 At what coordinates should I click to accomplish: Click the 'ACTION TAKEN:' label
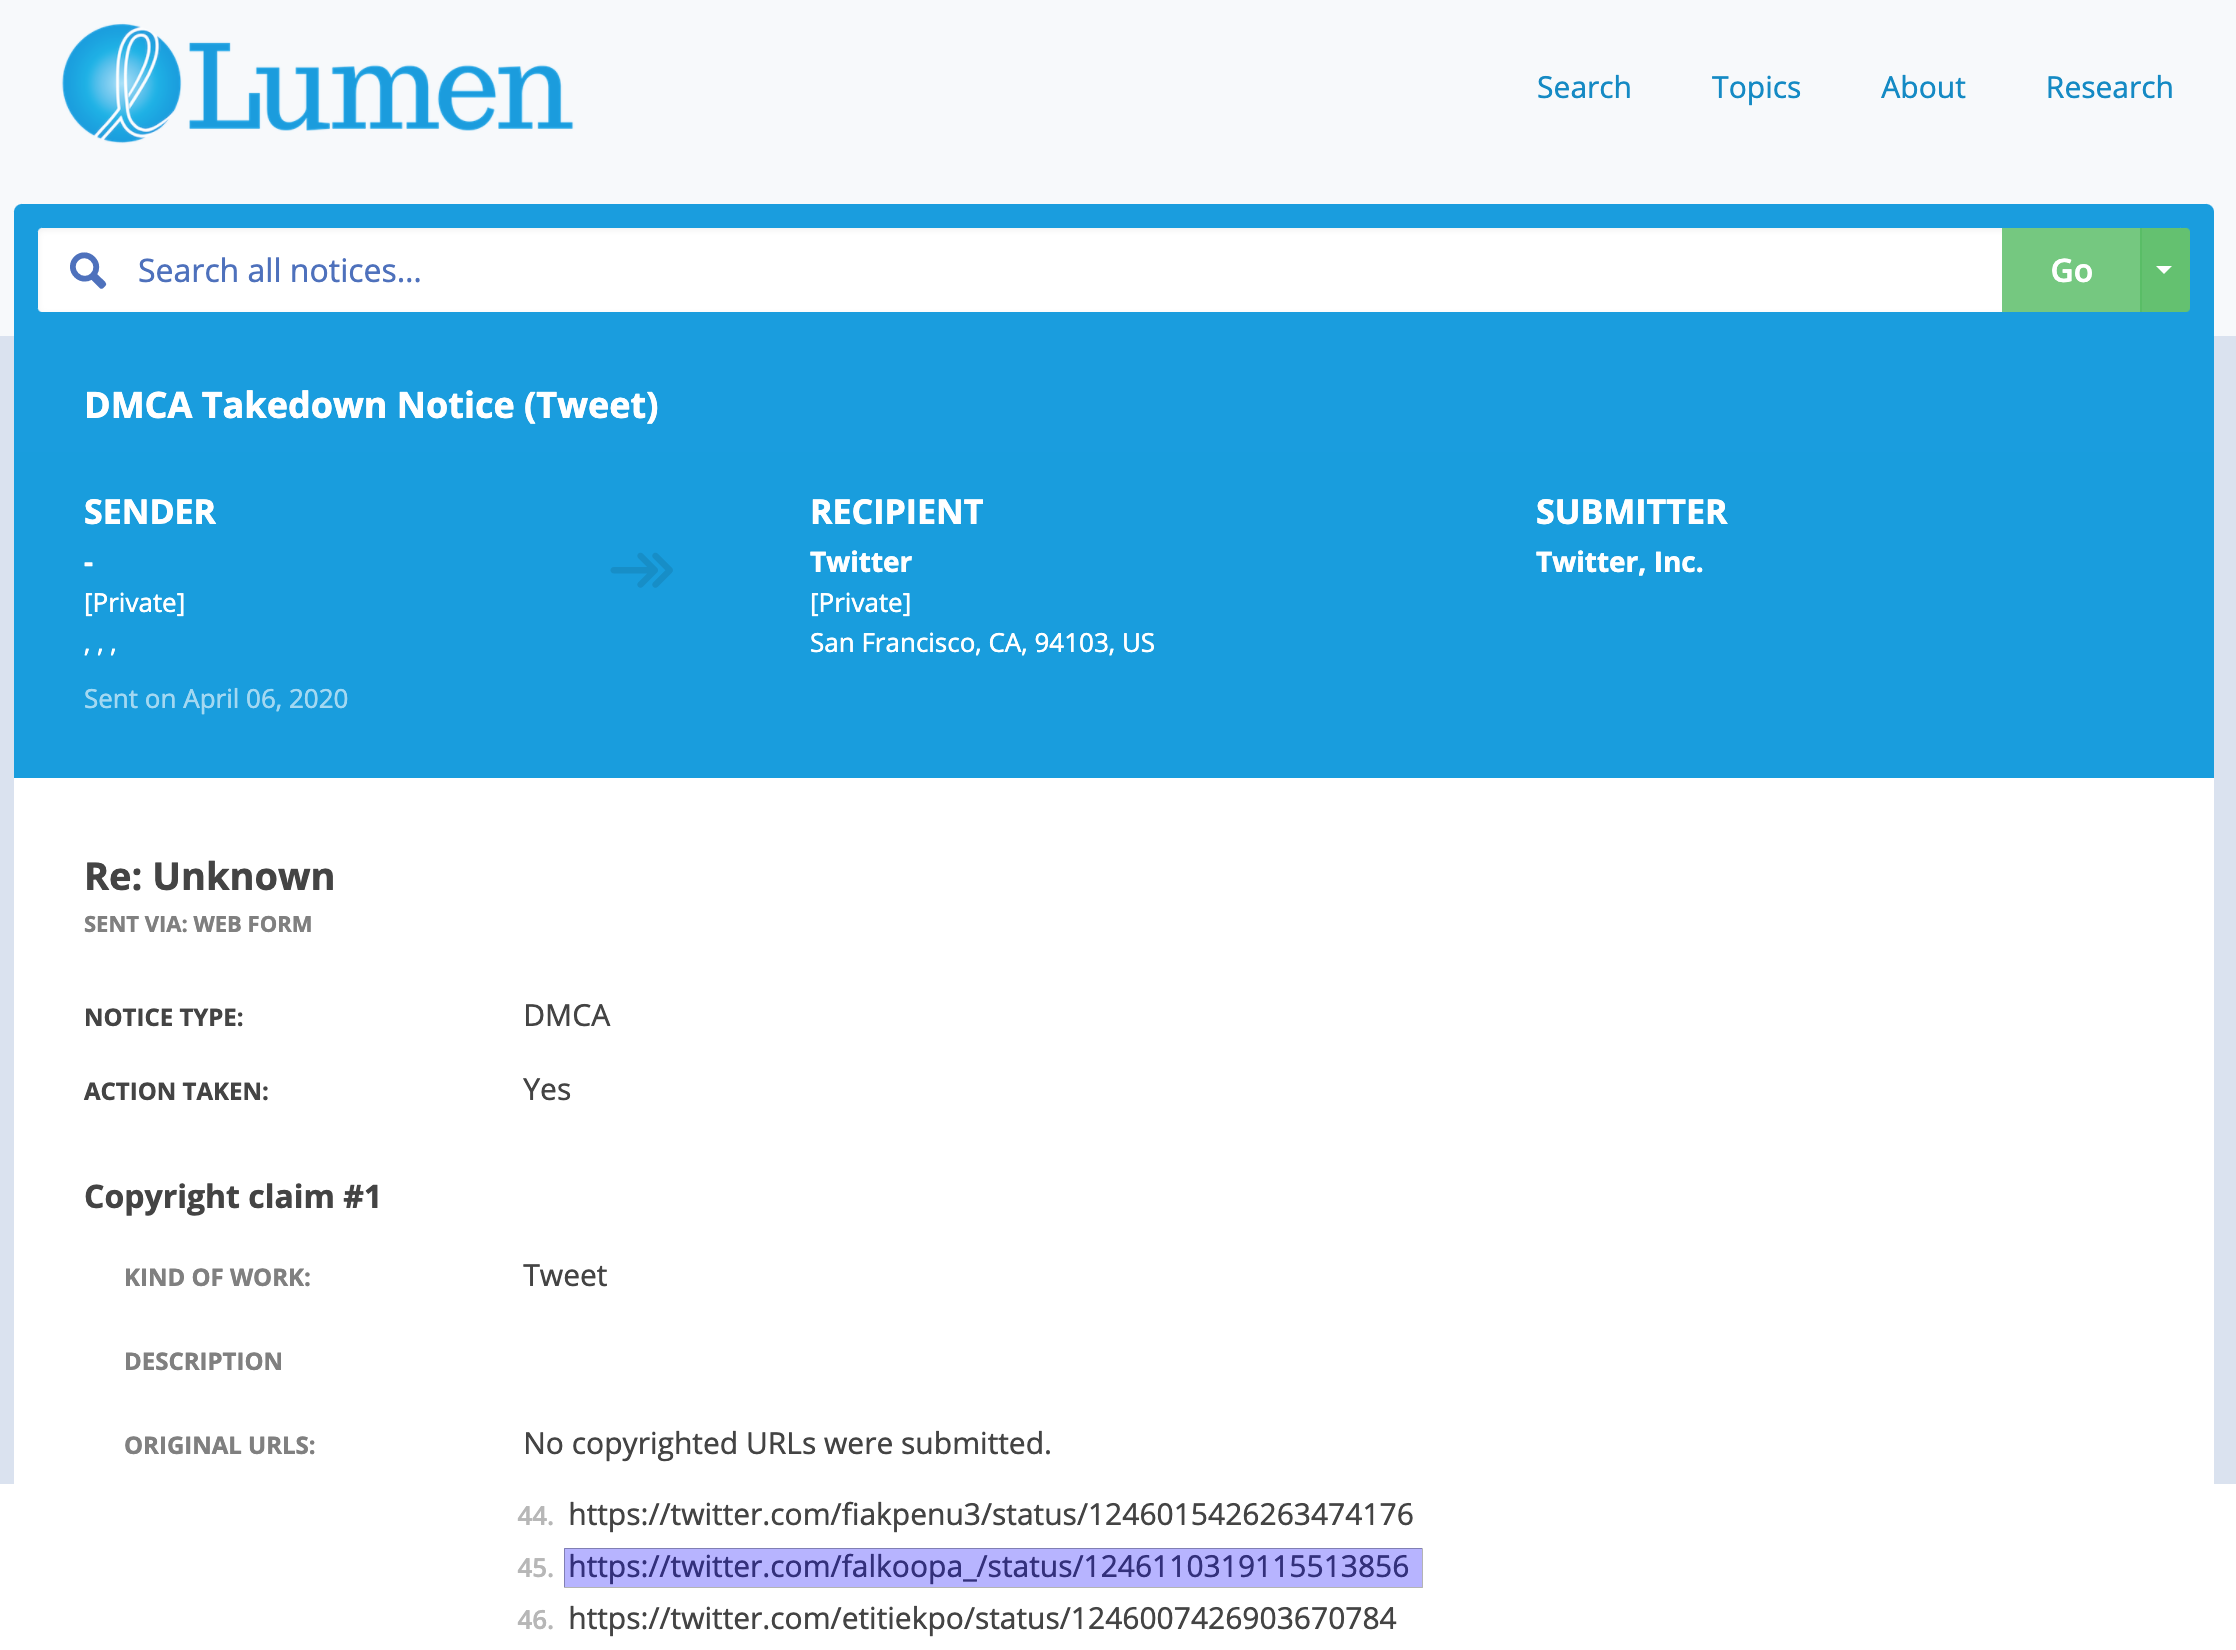[176, 1091]
